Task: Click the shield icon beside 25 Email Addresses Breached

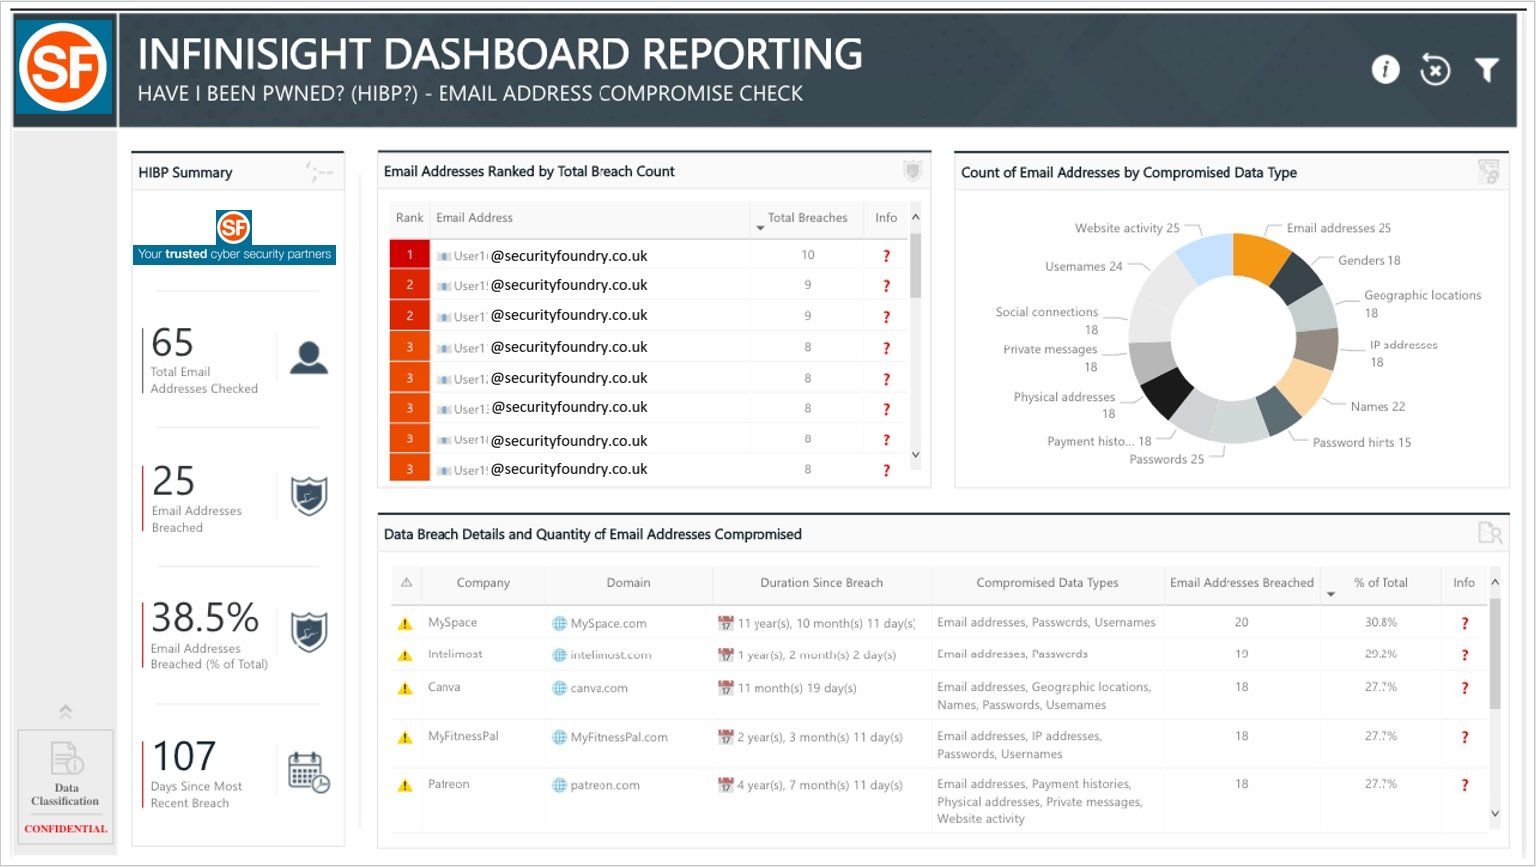Action: (x=309, y=496)
